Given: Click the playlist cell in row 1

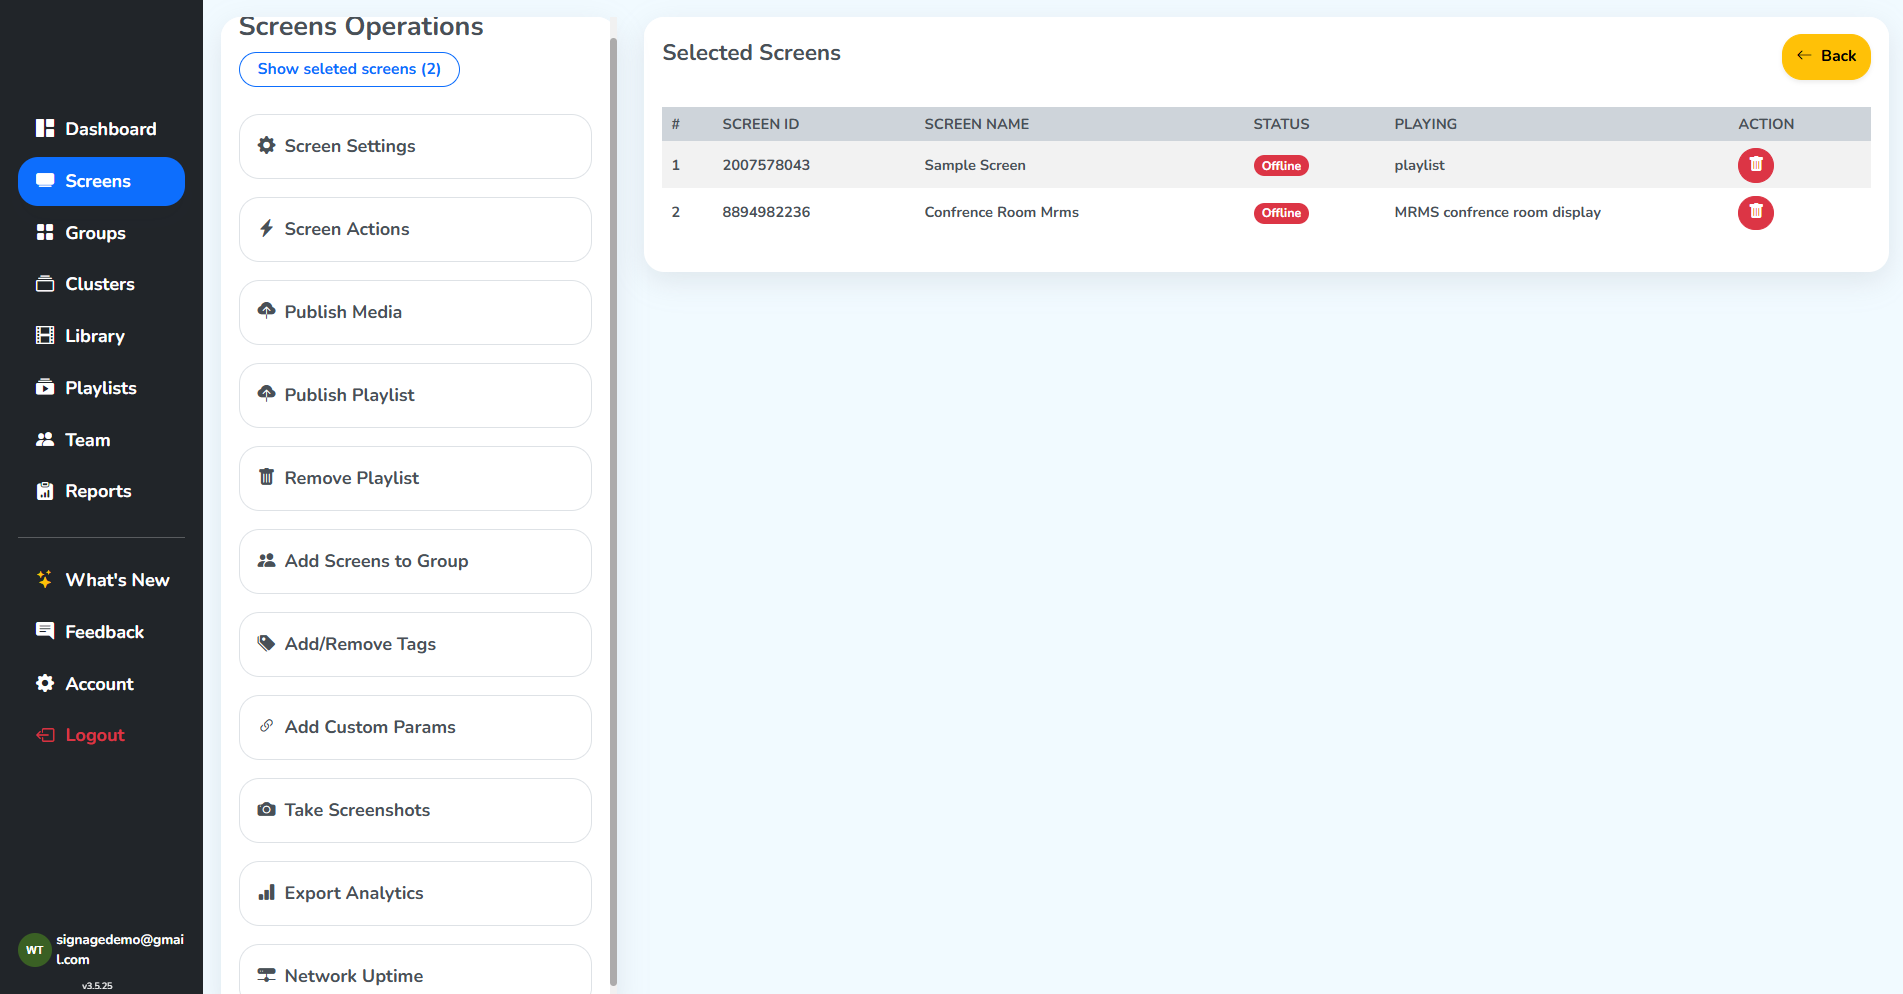Looking at the screenshot, I should point(1419,165).
